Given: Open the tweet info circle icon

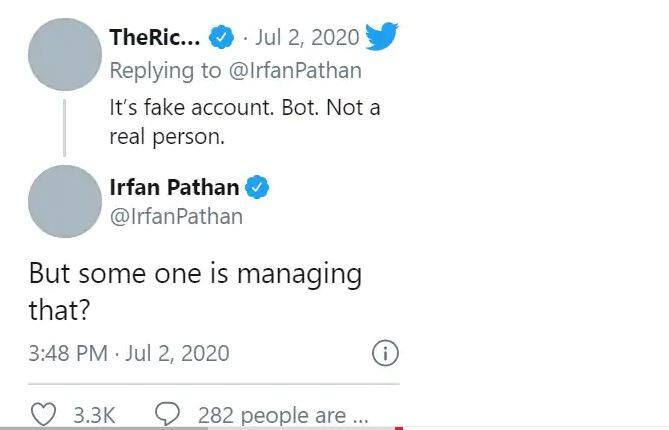Looking at the screenshot, I should pyautogui.click(x=385, y=353).
